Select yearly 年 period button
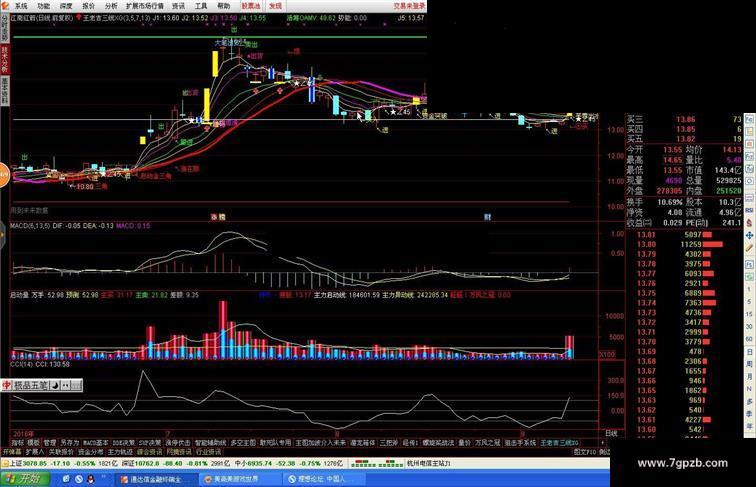This screenshot has height=487, width=756. point(749,426)
